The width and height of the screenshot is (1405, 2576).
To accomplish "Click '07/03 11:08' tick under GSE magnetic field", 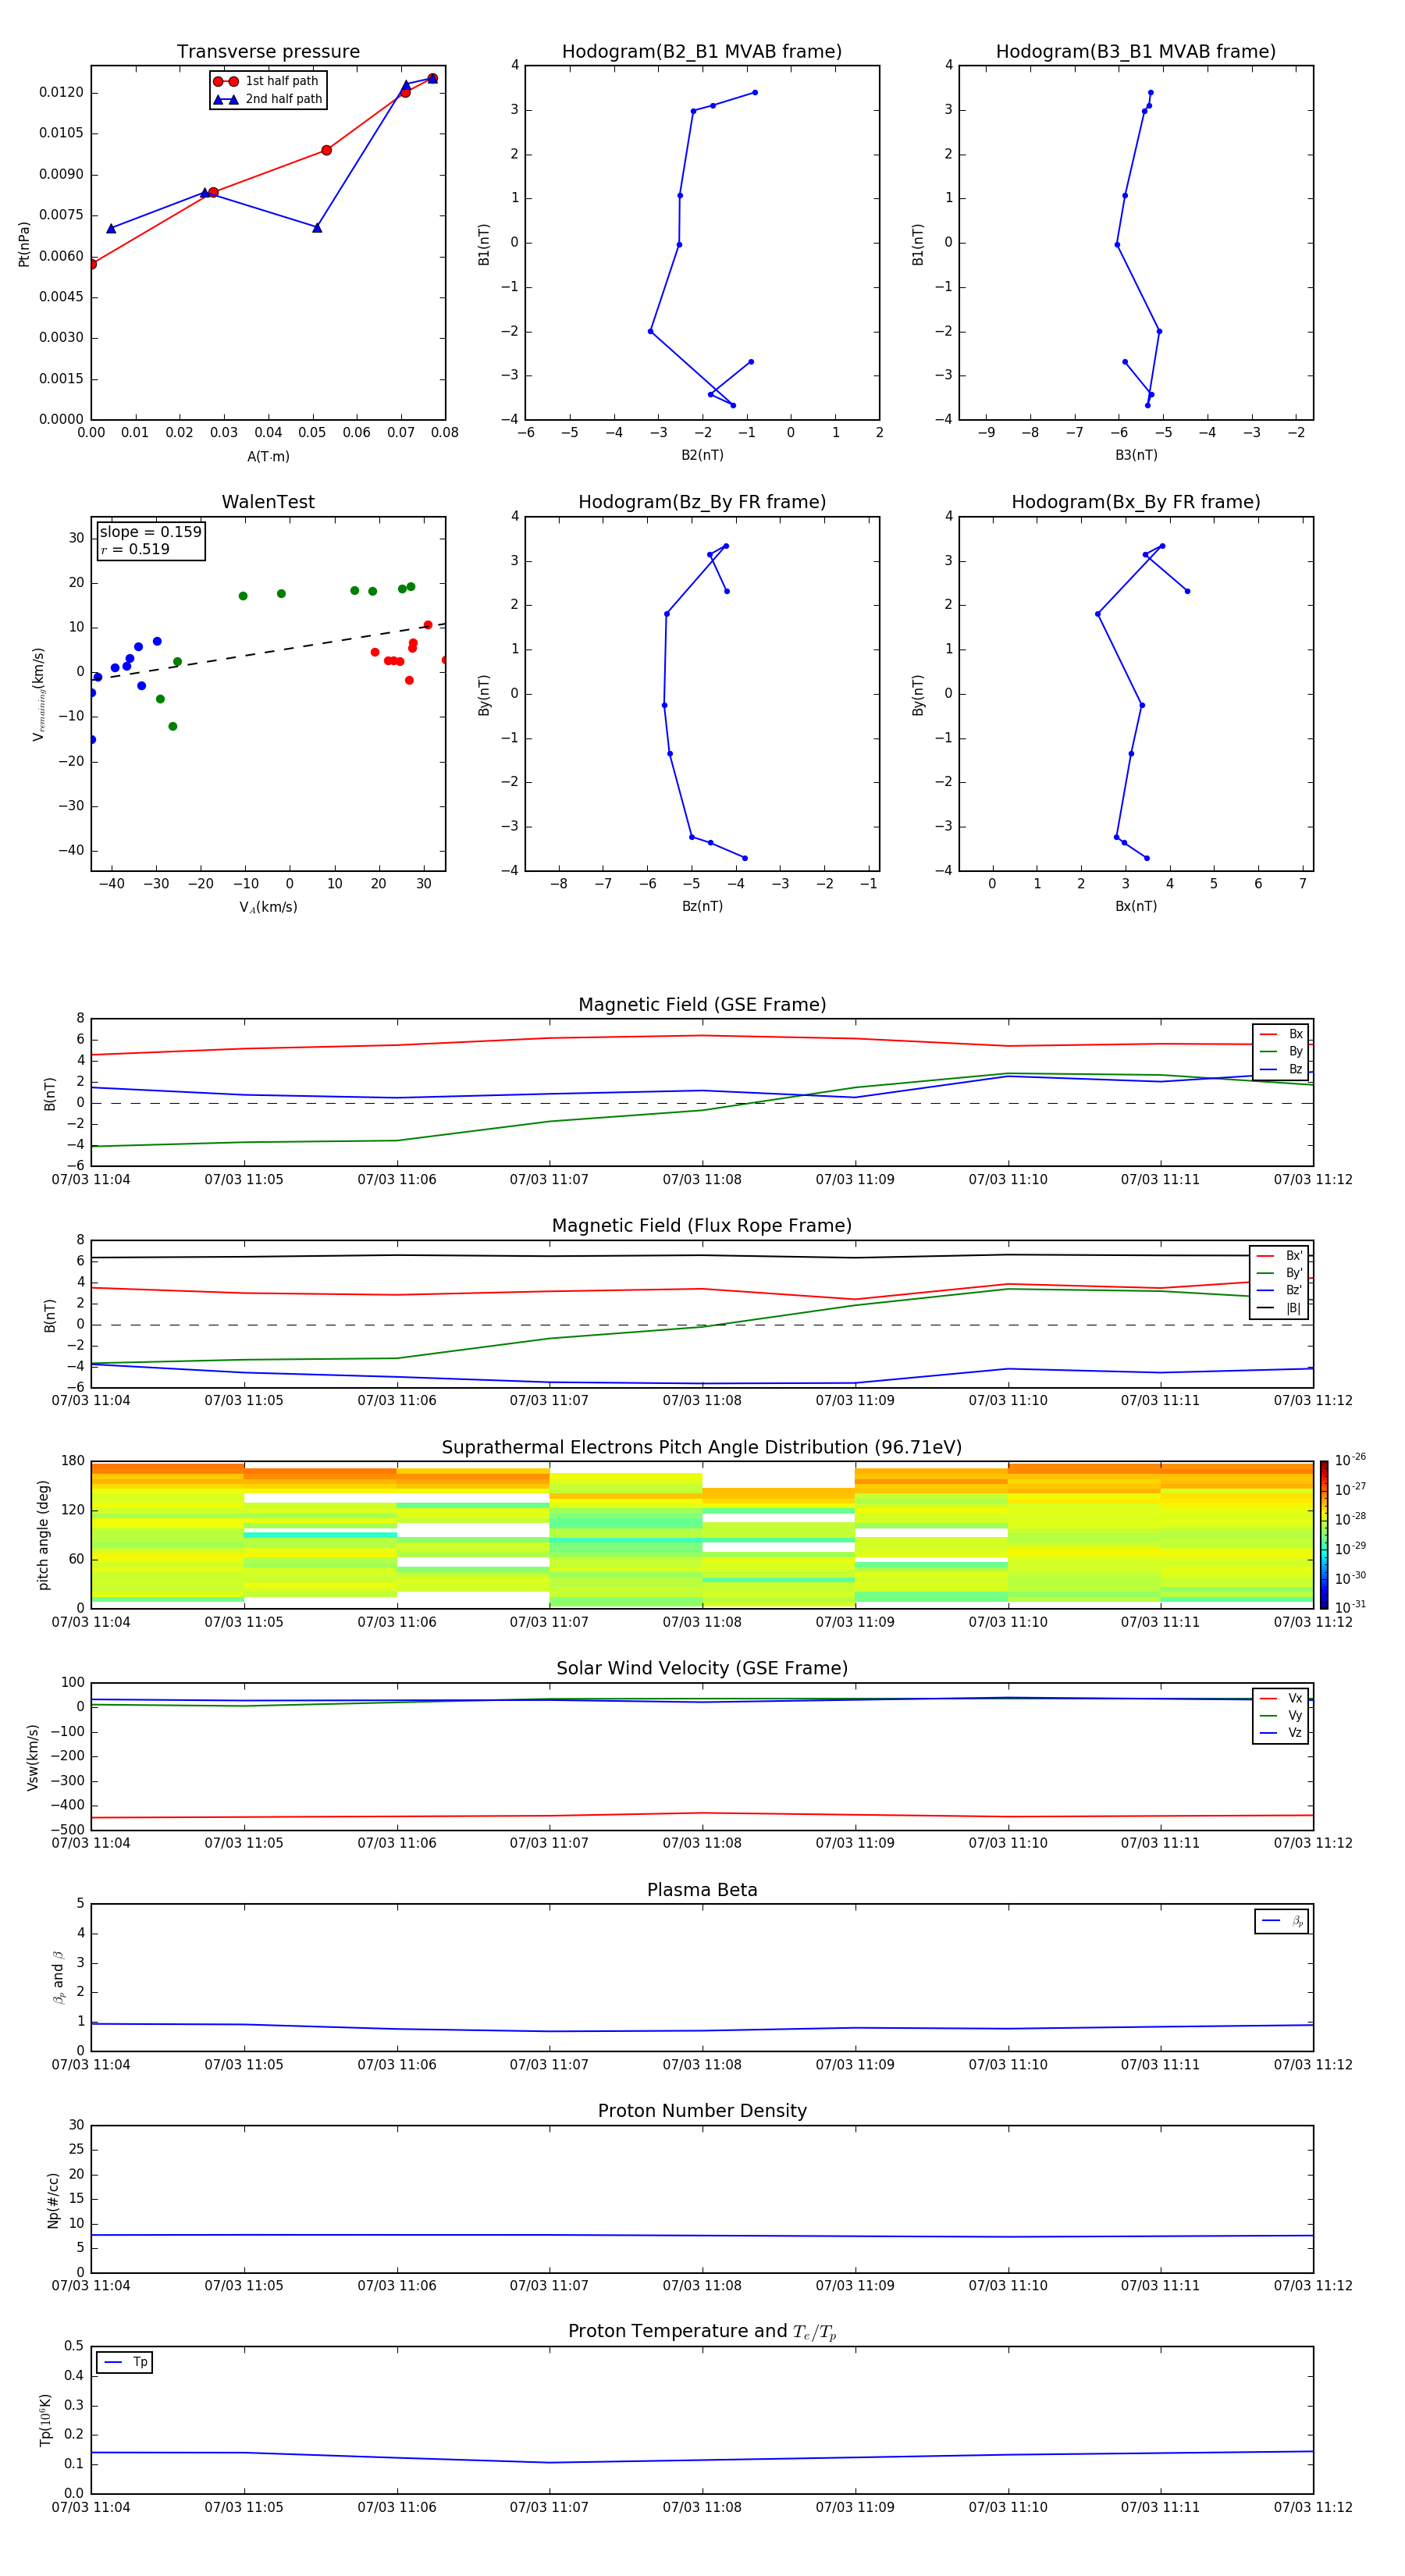I will point(702,1180).
